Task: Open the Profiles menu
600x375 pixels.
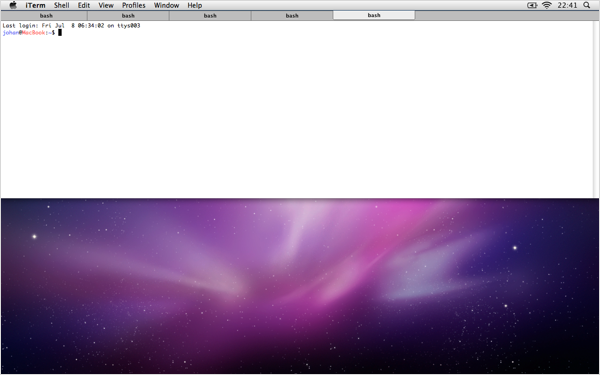Action: tap(134, 5)
